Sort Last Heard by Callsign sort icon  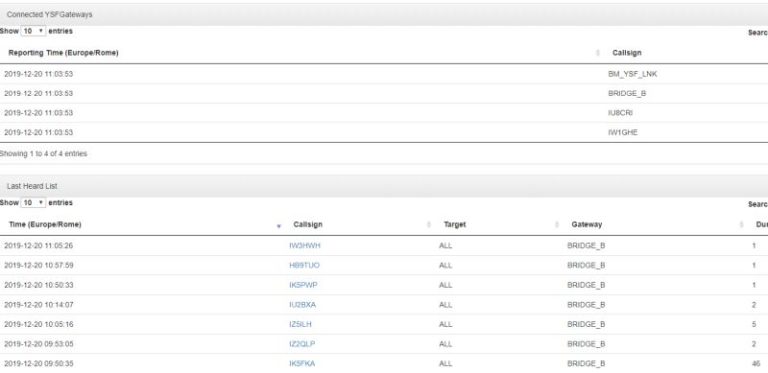429,225
